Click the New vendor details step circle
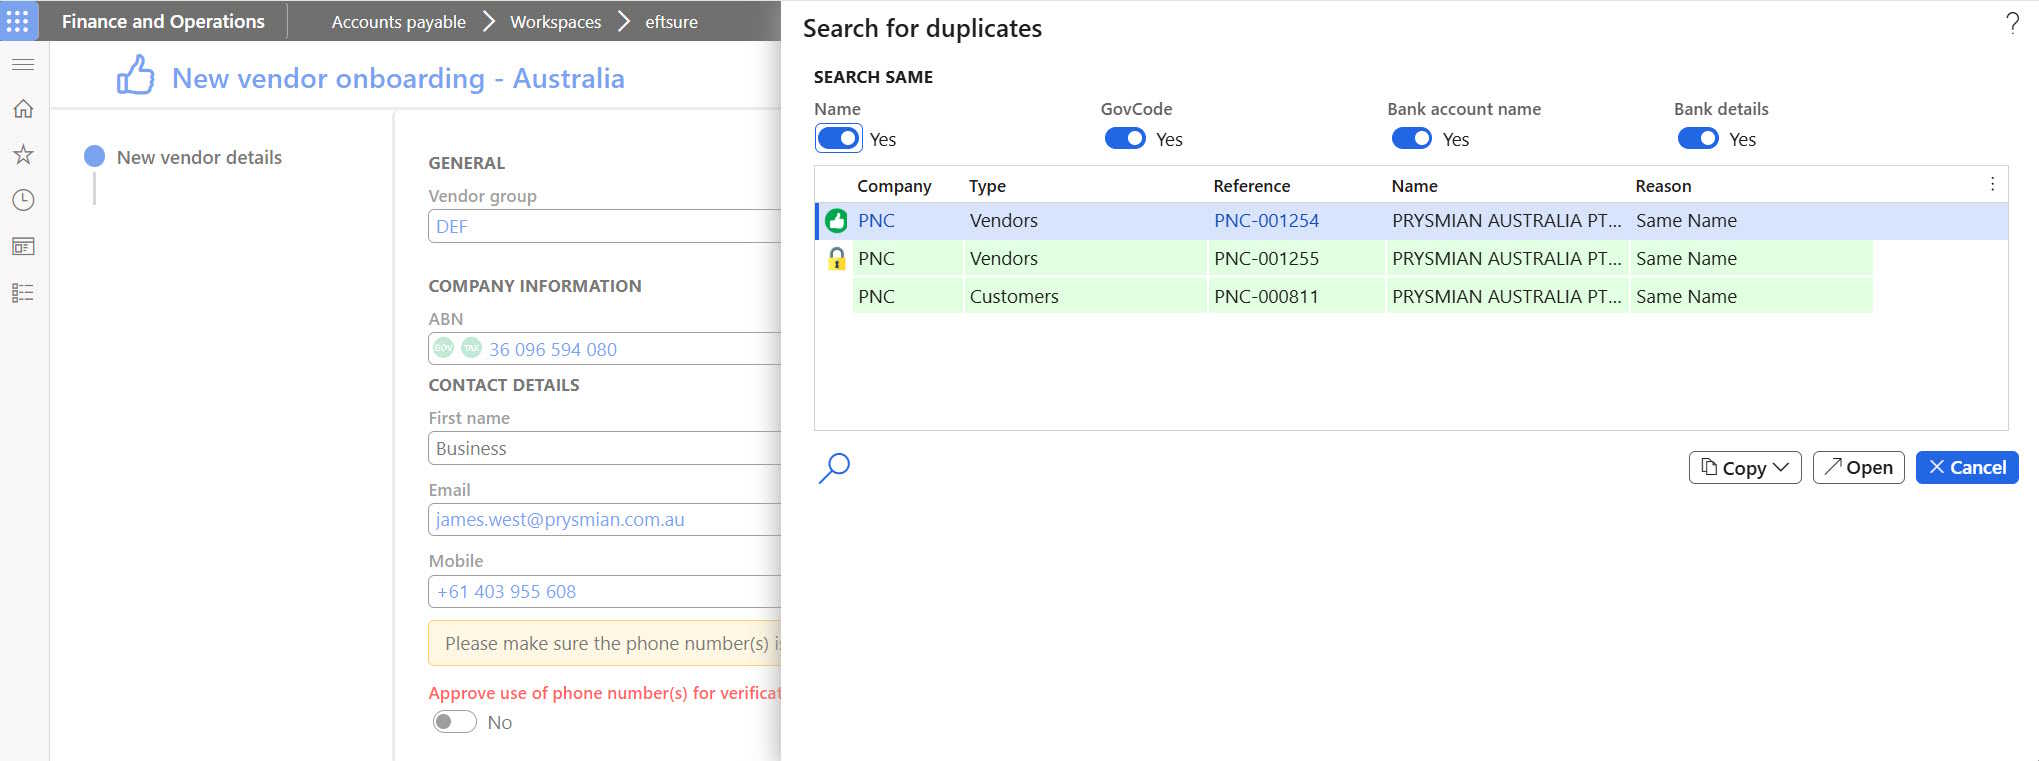 (x=95, y=156)
